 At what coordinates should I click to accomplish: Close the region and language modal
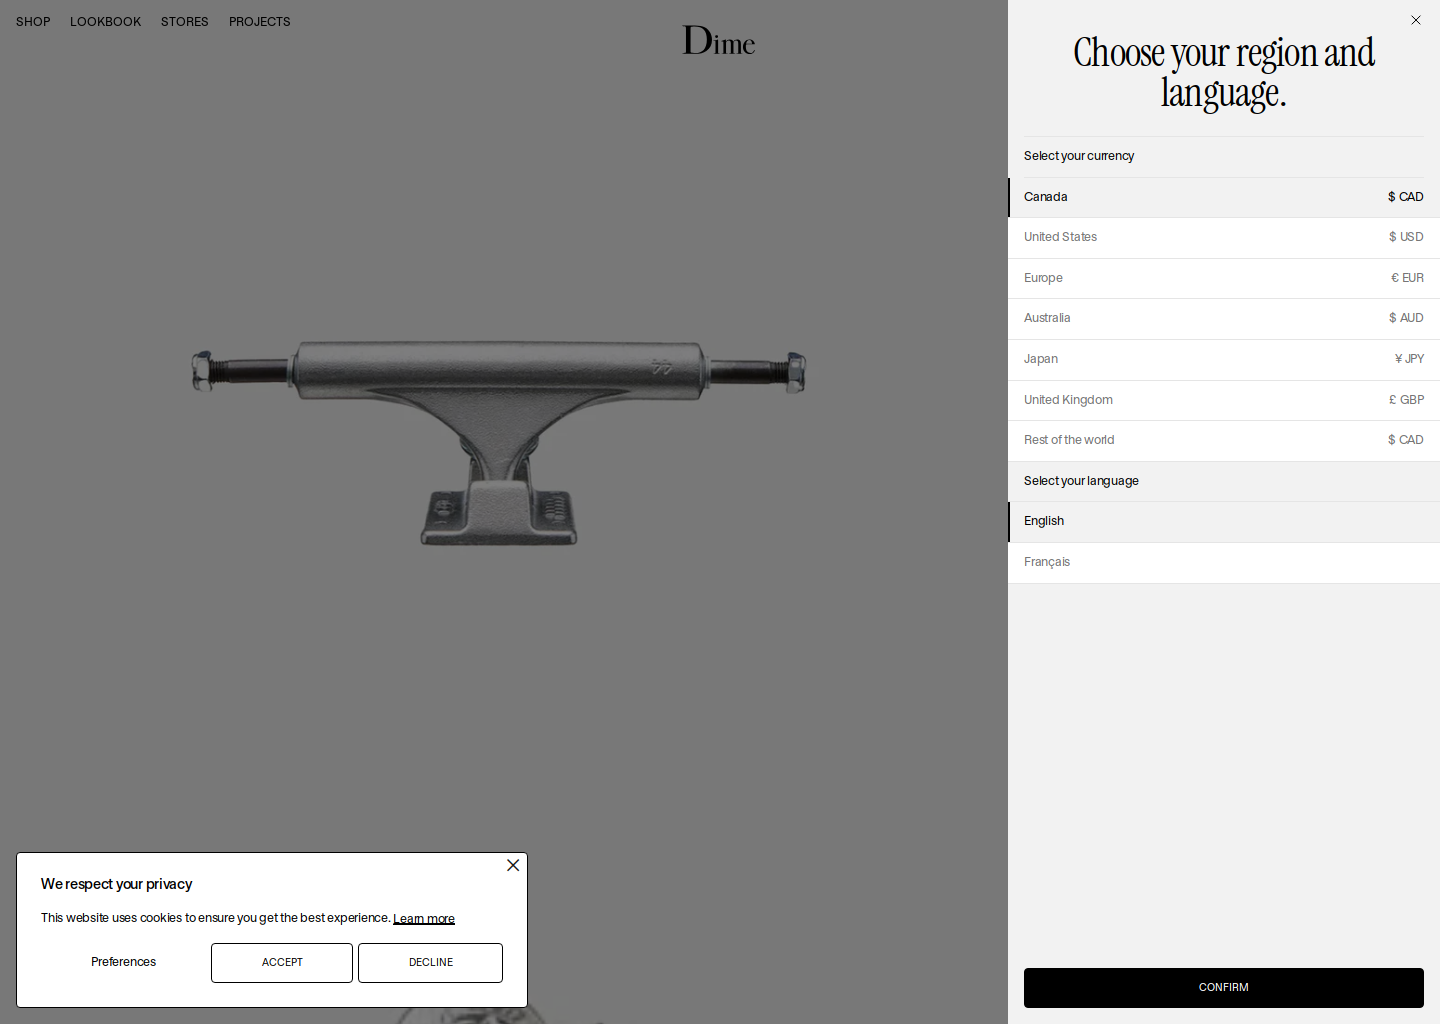(x=1415, y=20)
